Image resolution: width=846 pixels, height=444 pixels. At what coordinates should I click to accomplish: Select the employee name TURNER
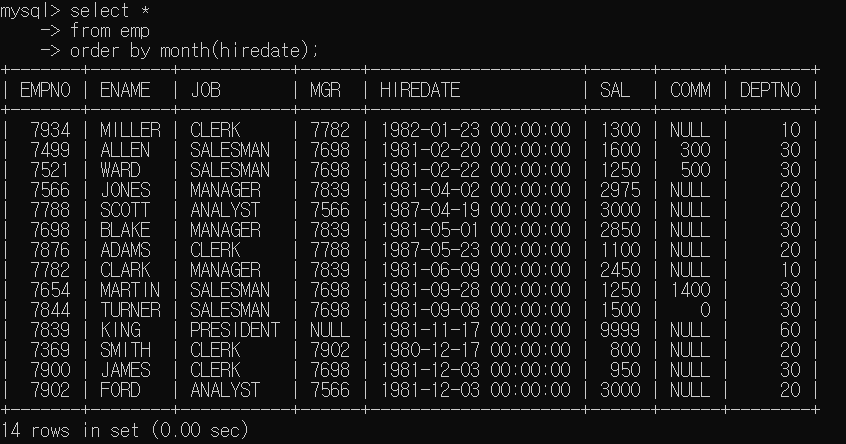130,310
